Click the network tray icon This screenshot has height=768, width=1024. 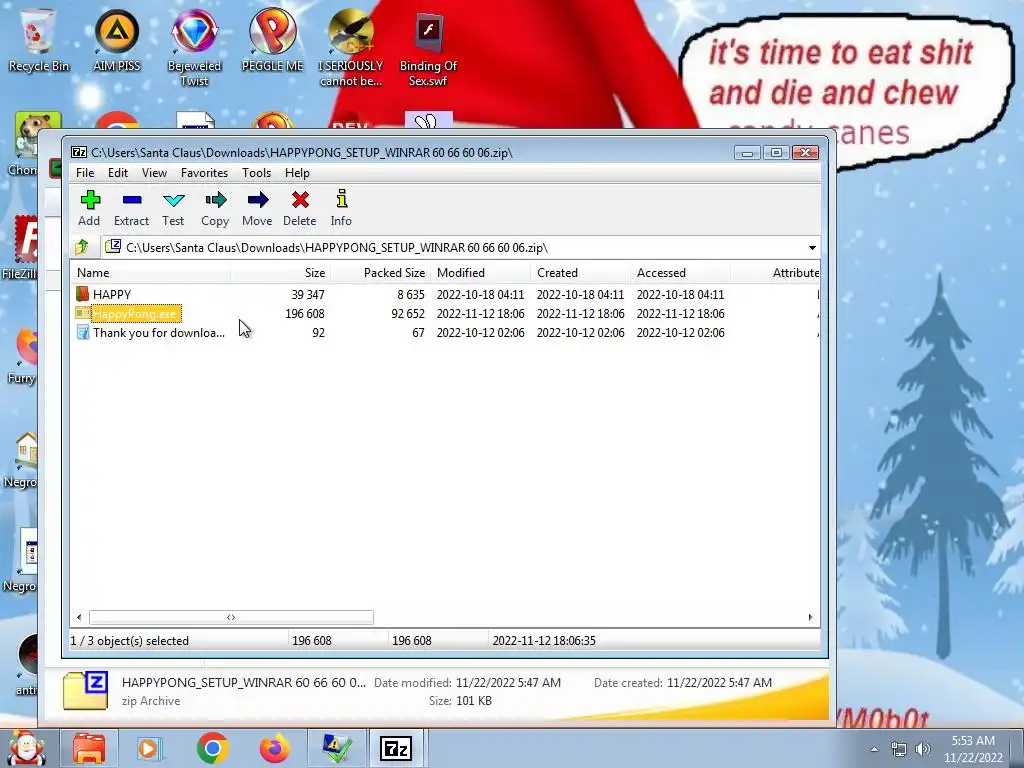[x=899, y=749]
